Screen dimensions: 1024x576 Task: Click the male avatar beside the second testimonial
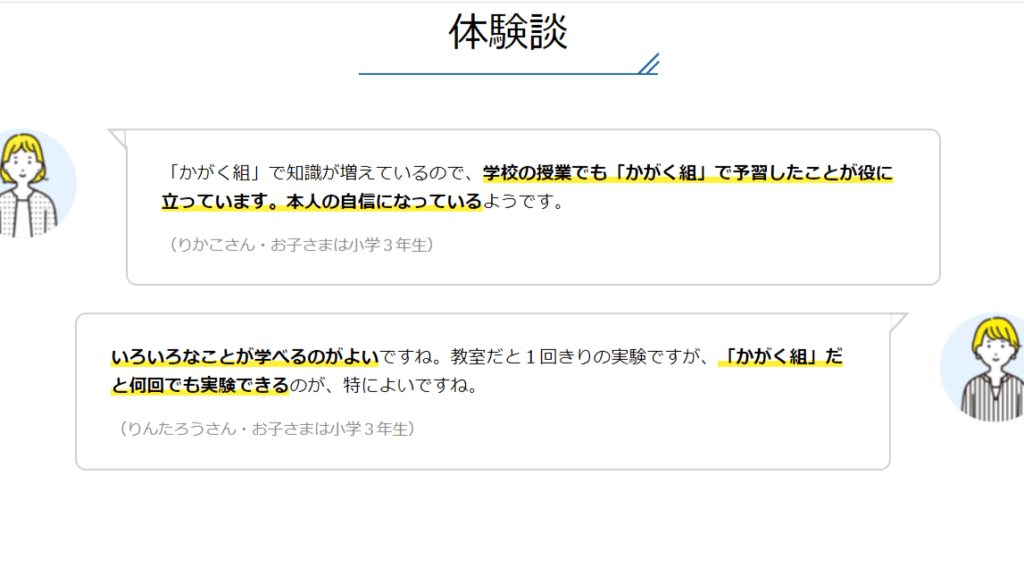tap(986, 368)
